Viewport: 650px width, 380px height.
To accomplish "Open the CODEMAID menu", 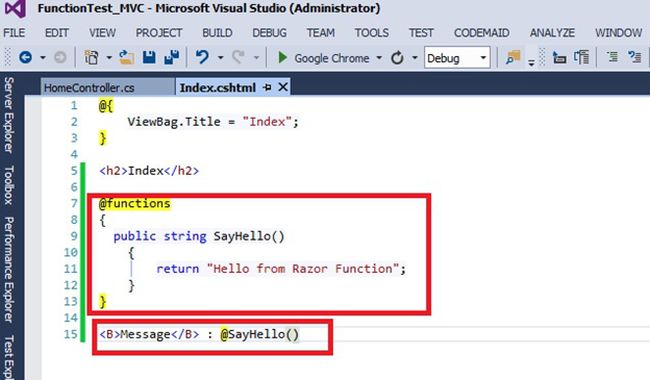I will 482,33.
